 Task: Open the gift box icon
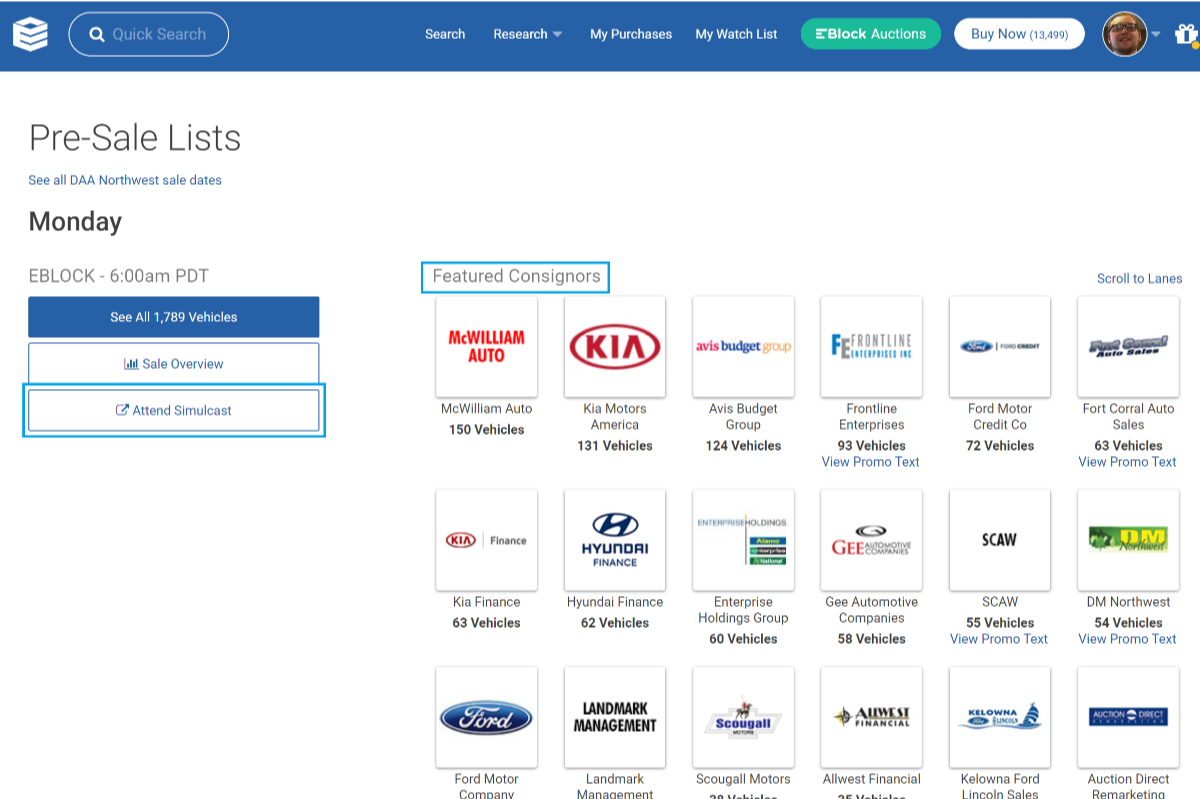1186,34
